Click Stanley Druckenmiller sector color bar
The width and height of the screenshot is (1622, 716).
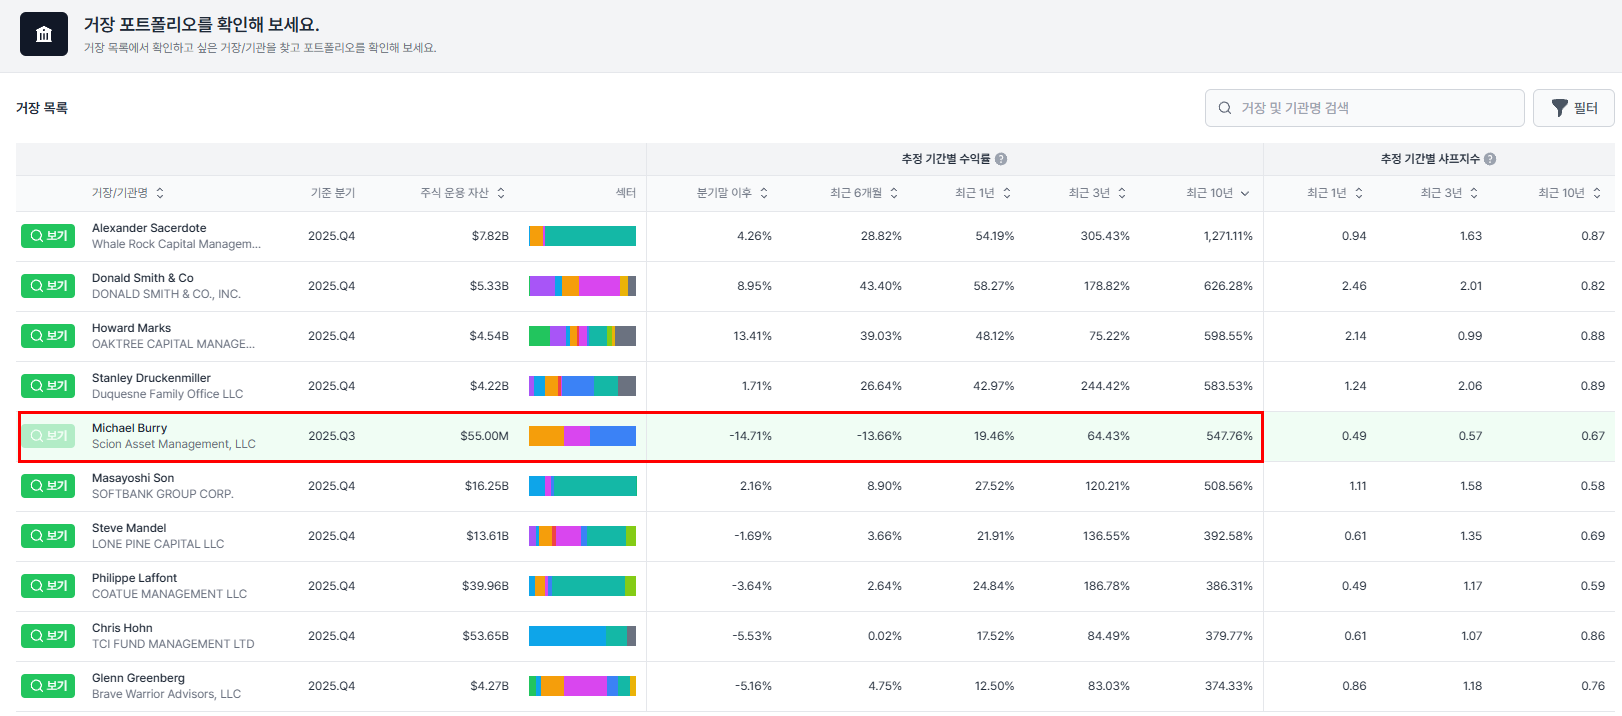coord(582,386)
